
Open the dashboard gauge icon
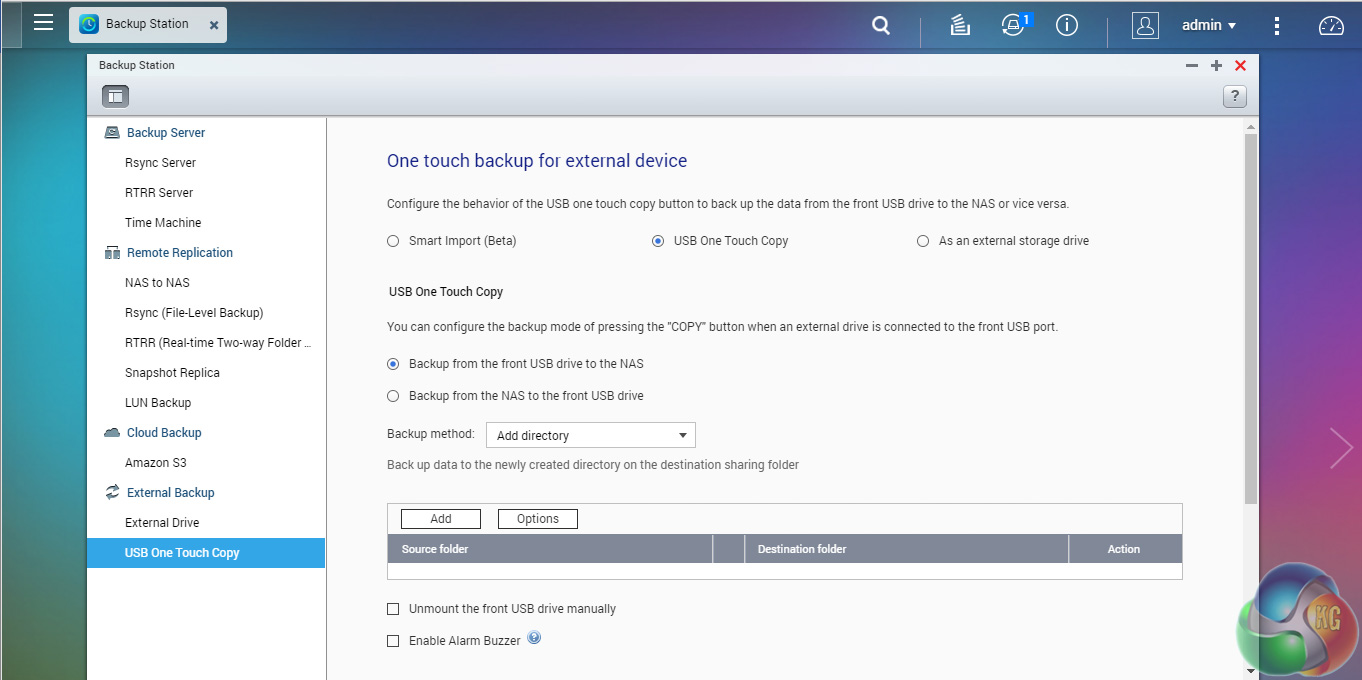click(x=1331, y=26)
